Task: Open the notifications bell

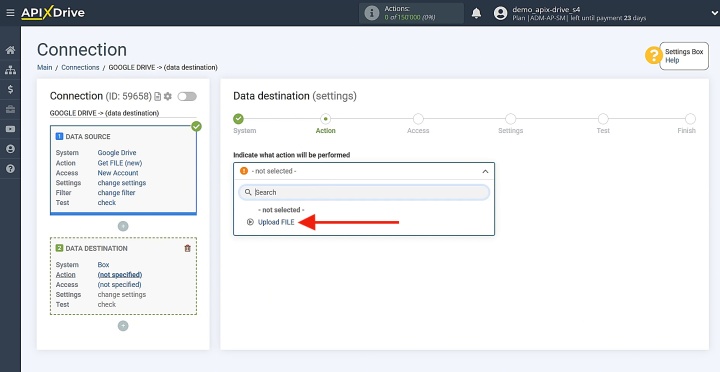Action: click(477, 13)
